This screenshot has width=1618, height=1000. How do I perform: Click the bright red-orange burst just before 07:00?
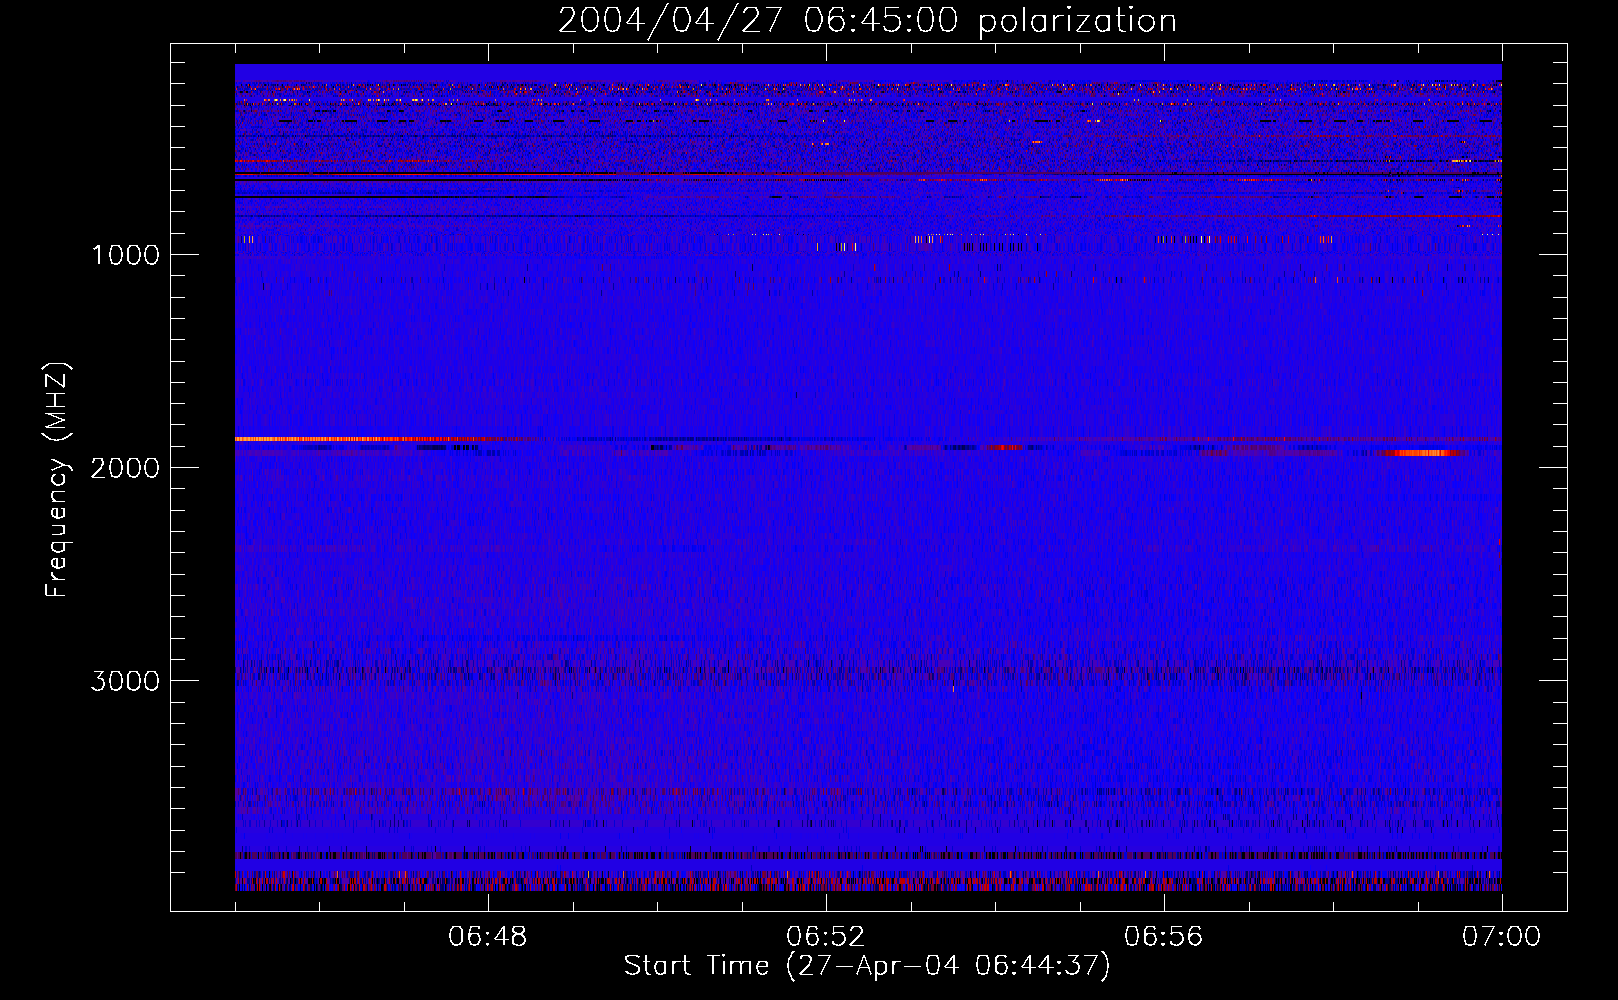[x=1420, y=453]
